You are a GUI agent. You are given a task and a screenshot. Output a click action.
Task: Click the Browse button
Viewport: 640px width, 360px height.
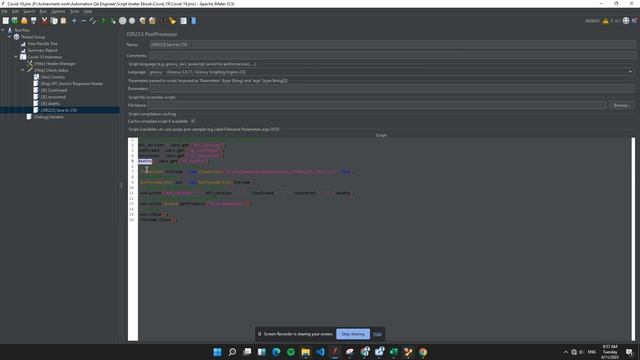click(621, 105)
